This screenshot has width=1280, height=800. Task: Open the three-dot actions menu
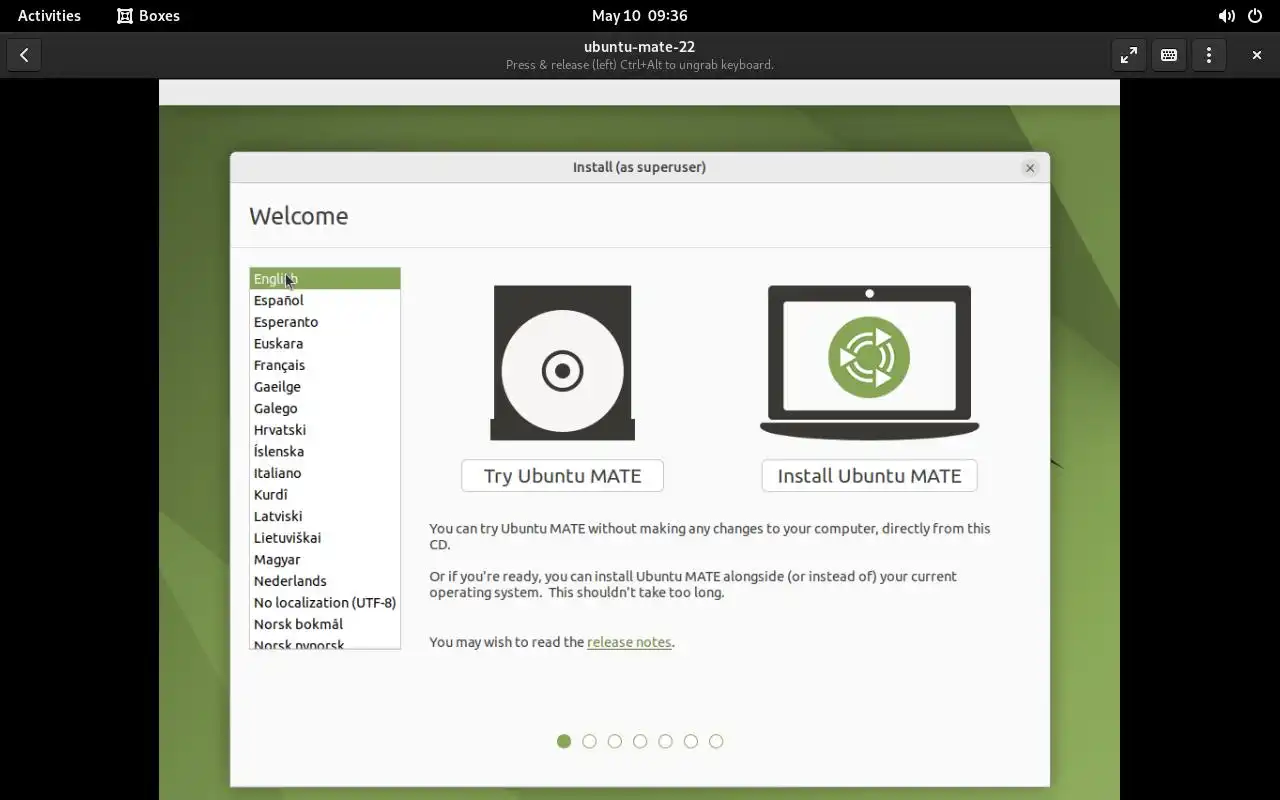1209,55
